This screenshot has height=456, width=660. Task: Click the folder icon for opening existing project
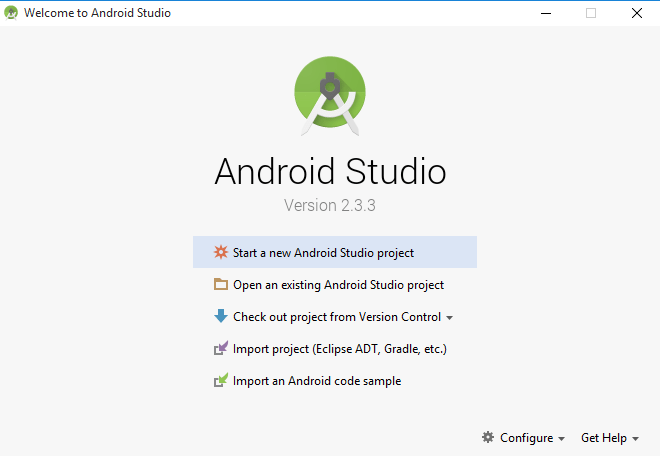[221, 284]
